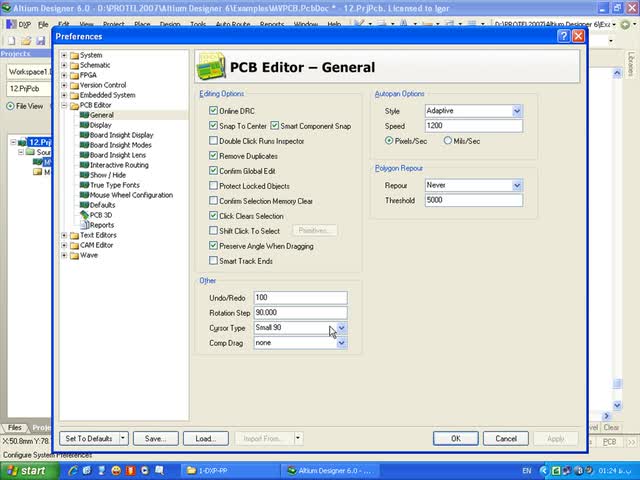Select the General page icon under PCB Editor
The width and height of the screenshot is (640, 480).
pyautogui.click(x=84, y=115)
